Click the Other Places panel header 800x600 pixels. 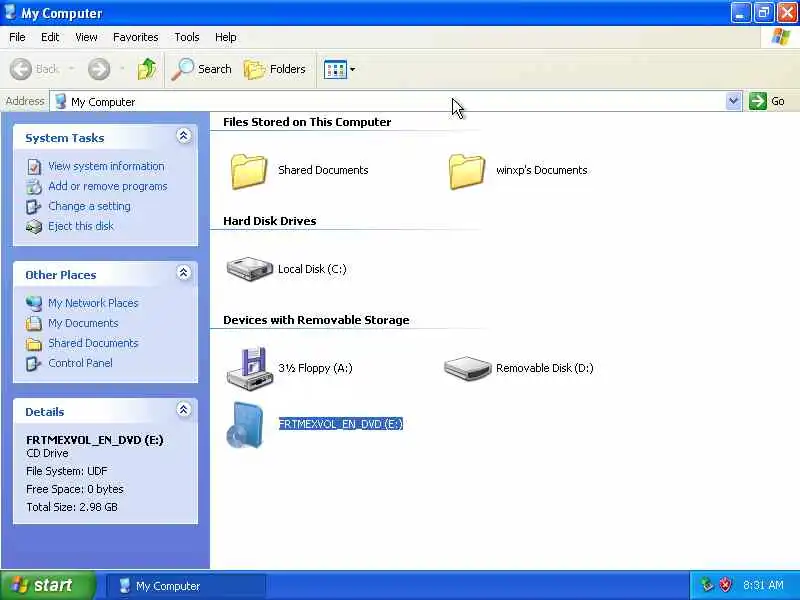tap(106, 274)
